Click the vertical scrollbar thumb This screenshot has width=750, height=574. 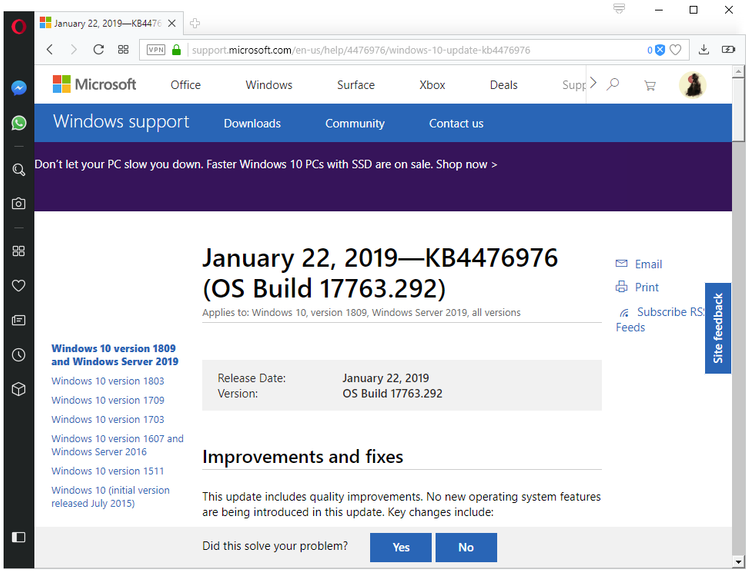(x=738, y=110)
